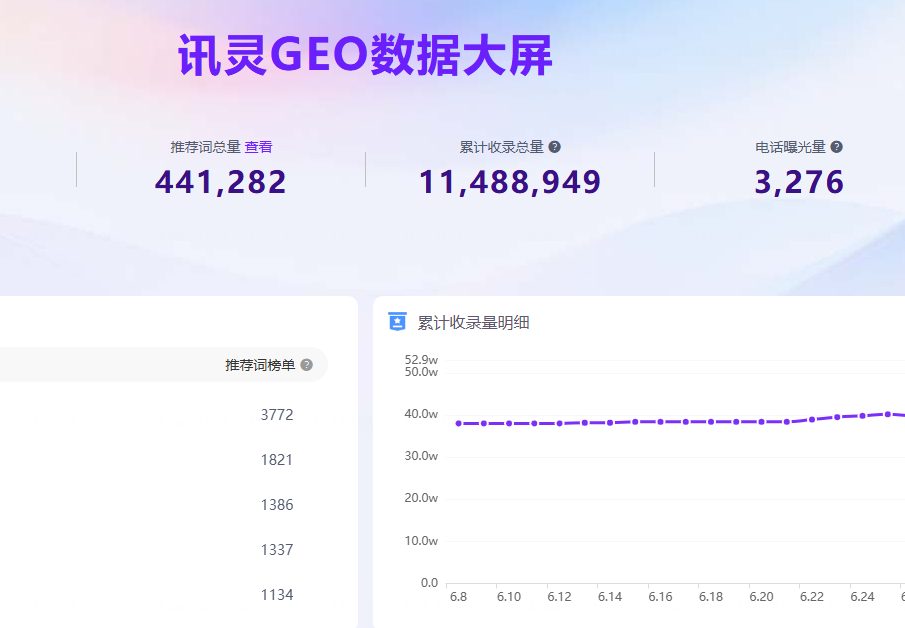Click help icon beside 推荐词榜单
905x628 pixels.
(307, 365)
